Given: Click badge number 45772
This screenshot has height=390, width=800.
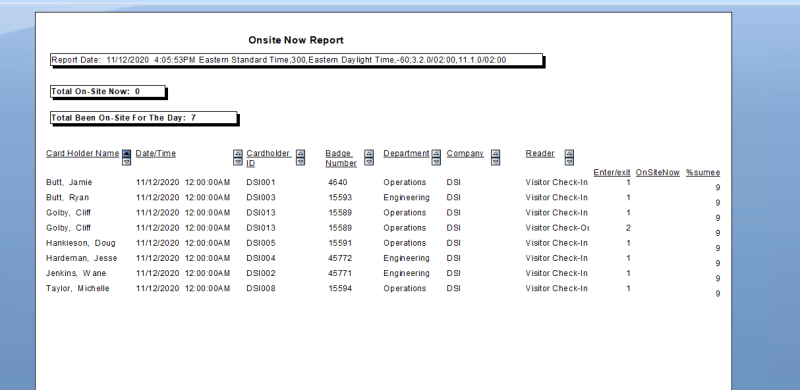Looking at the screenshot, I should click(340, 258).
